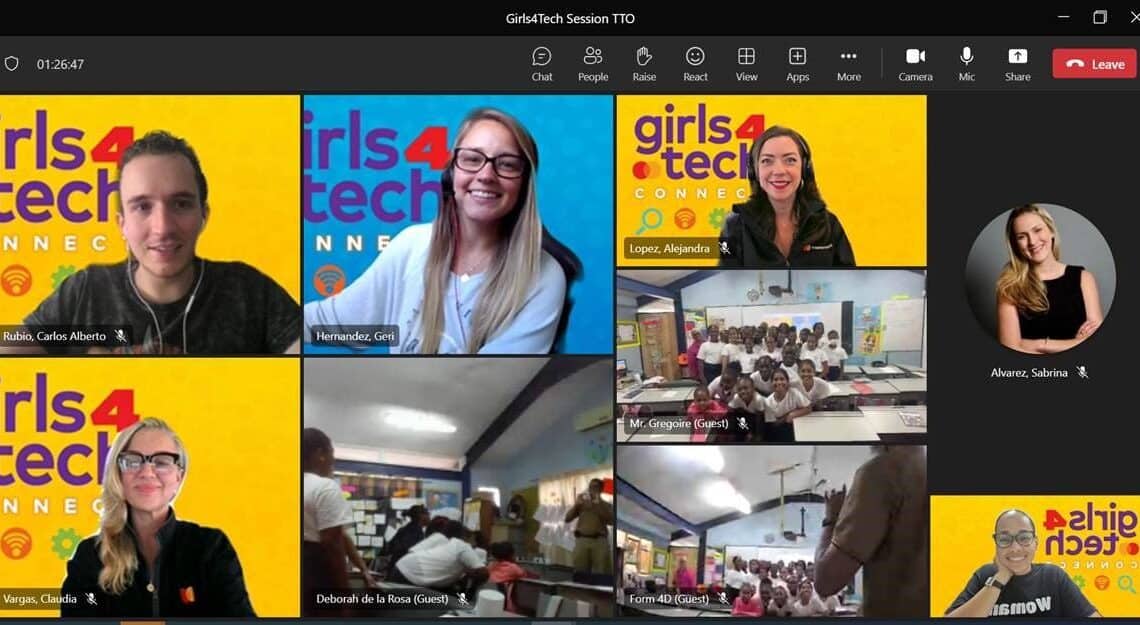This screenshot has height=625, width=1140.
Task: Expand the More options menu
Action: [848, 64]
